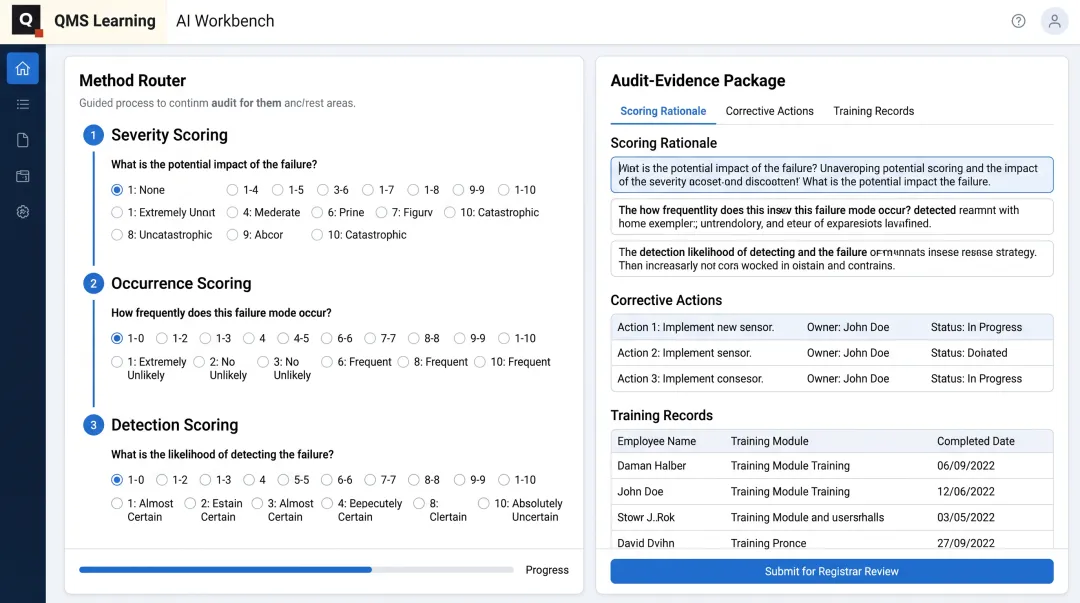Click the Completed Date column header

pos(975,441)
